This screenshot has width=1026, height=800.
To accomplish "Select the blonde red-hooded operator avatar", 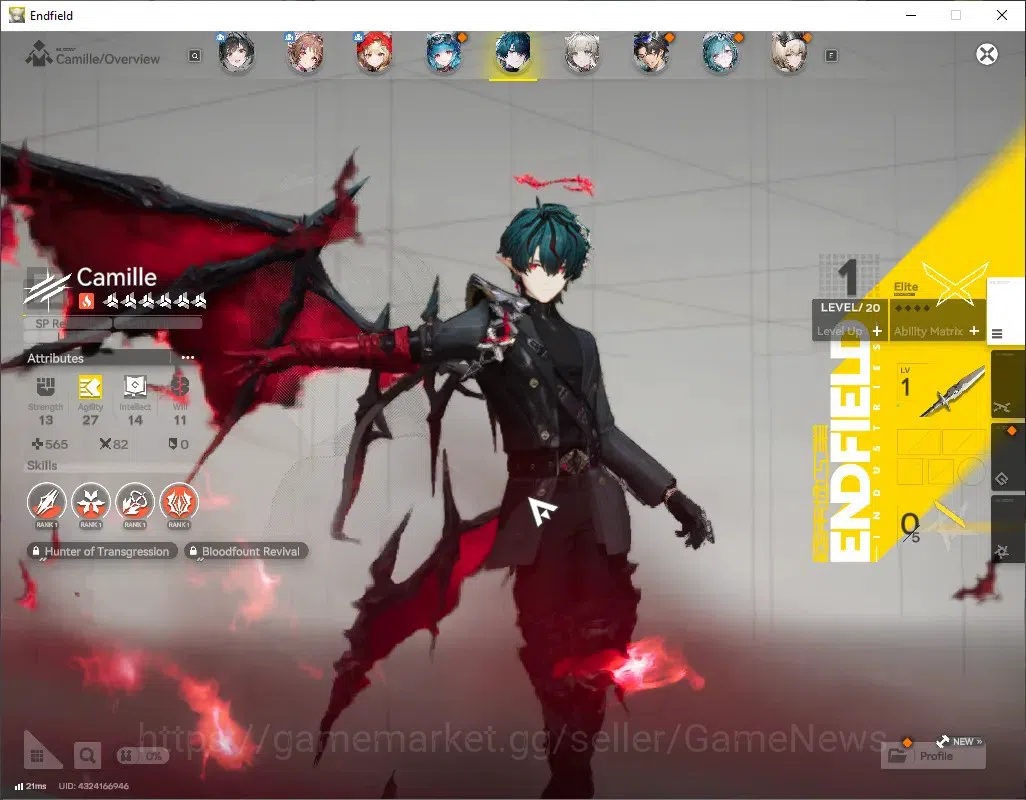I will coord(374,53).
